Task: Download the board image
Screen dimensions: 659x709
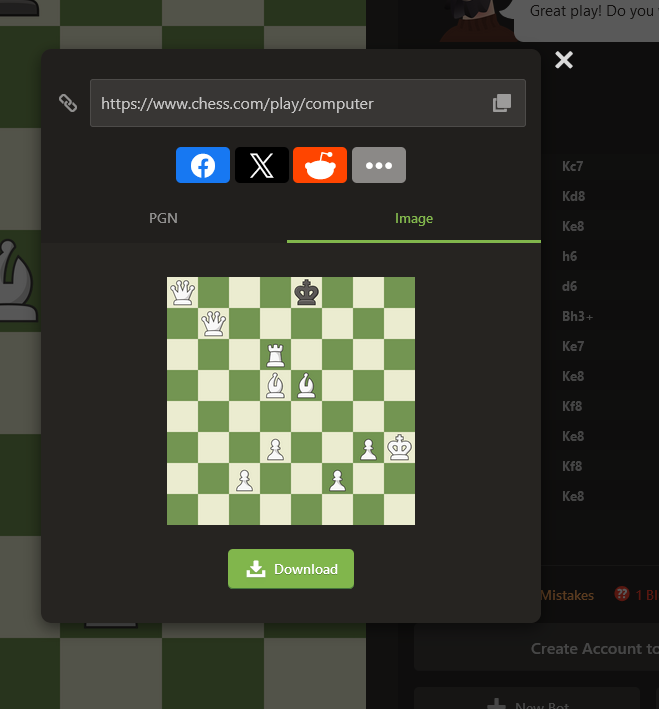Action: [291, 569]
